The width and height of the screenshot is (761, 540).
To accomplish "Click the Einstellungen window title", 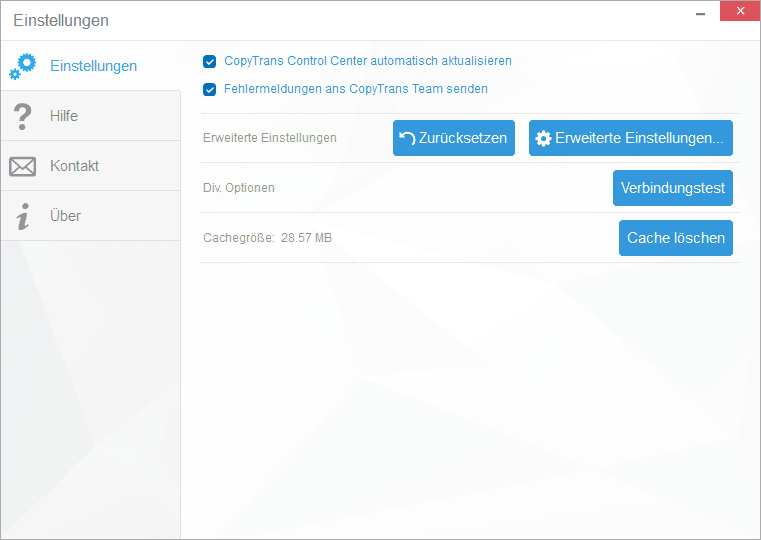I will click(61, 20).
